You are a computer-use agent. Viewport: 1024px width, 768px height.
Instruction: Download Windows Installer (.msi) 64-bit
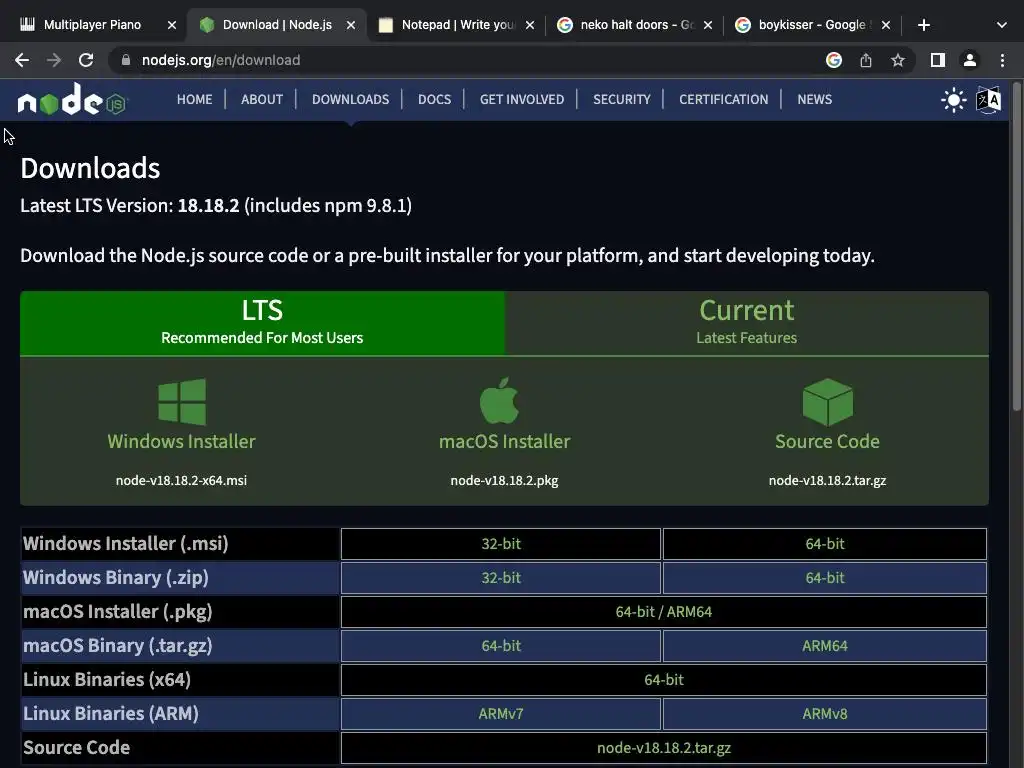pyautogui.click(x=825, y=544)
